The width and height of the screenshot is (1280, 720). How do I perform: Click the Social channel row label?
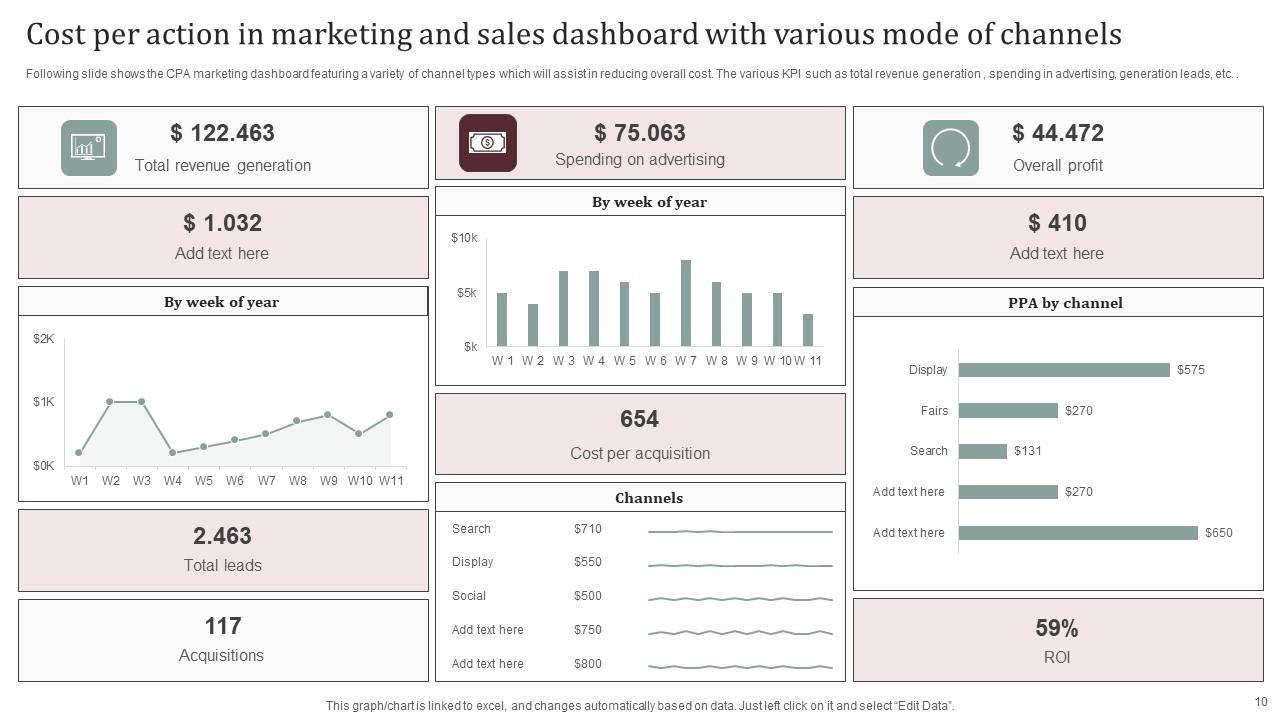(x=469, y=596)
